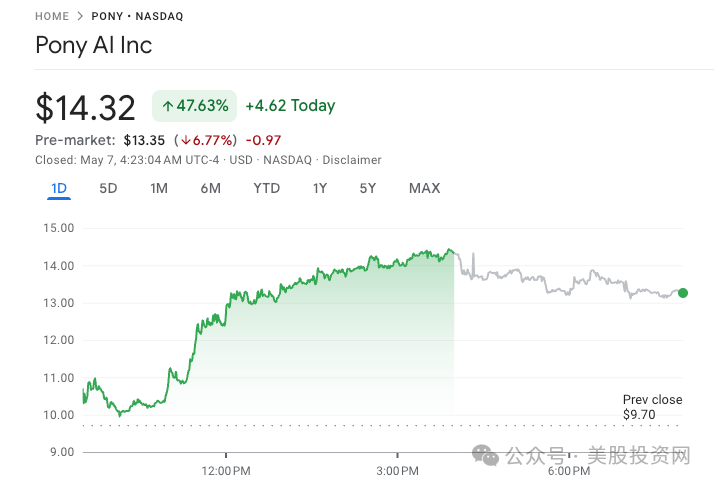714x485 pixels.
Task: Select the 1D time range tab
Action: pyautogui.click(x=59, y=188)
